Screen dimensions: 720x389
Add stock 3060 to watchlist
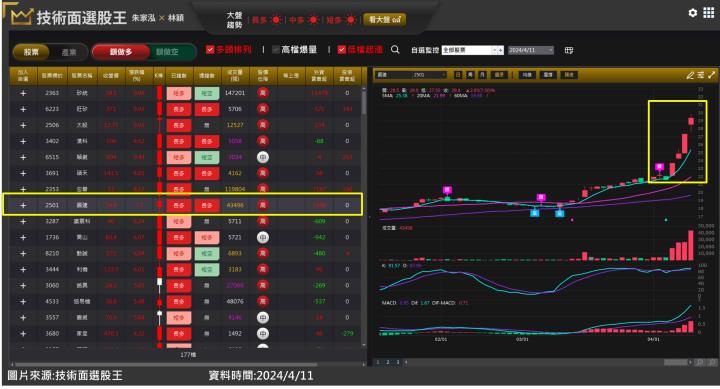[x=23, y=286]
